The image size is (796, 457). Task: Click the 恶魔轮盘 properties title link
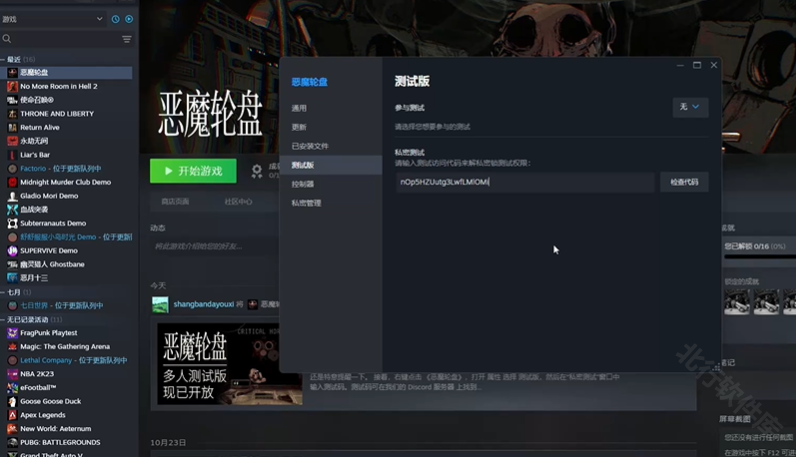[309, 82]
